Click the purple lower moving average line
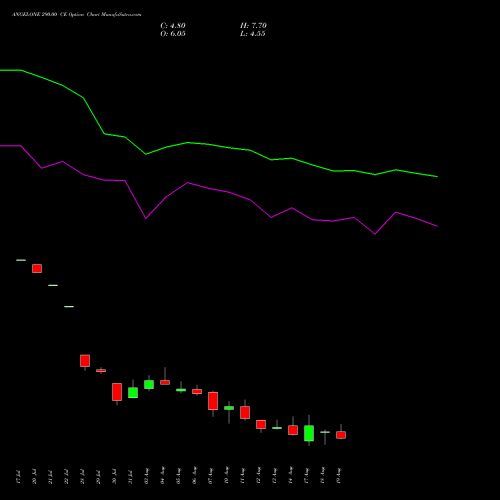 [x=219, y=191]
